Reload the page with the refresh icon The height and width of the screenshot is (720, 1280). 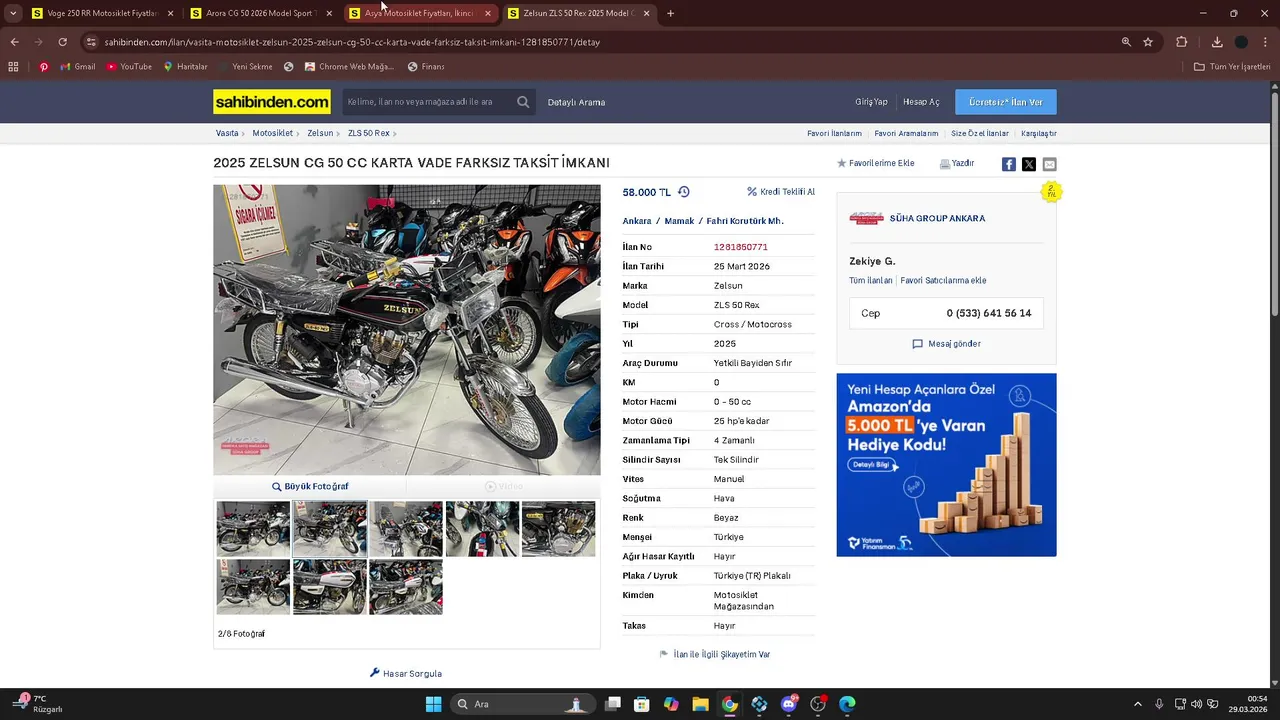[62, 42]
